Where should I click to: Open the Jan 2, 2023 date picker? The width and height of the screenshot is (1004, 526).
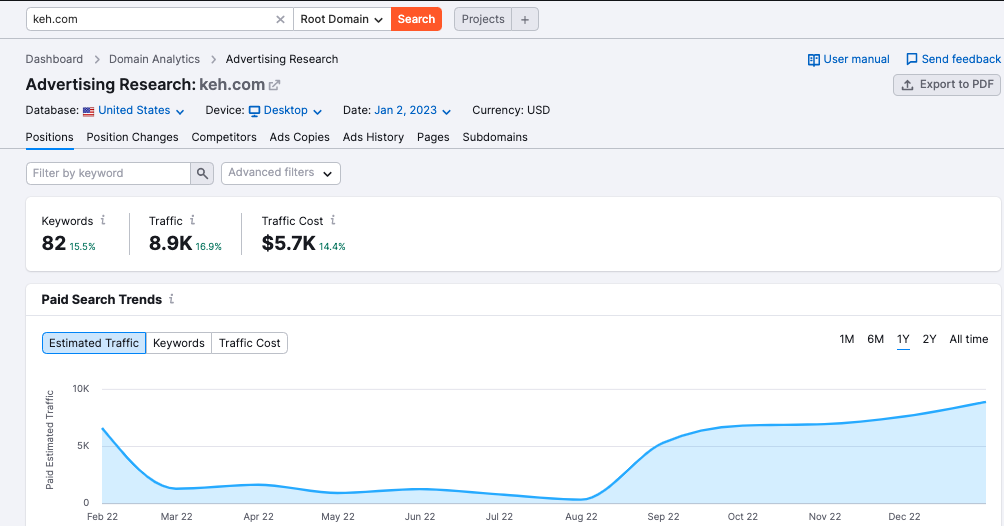[x=412, y=110]
